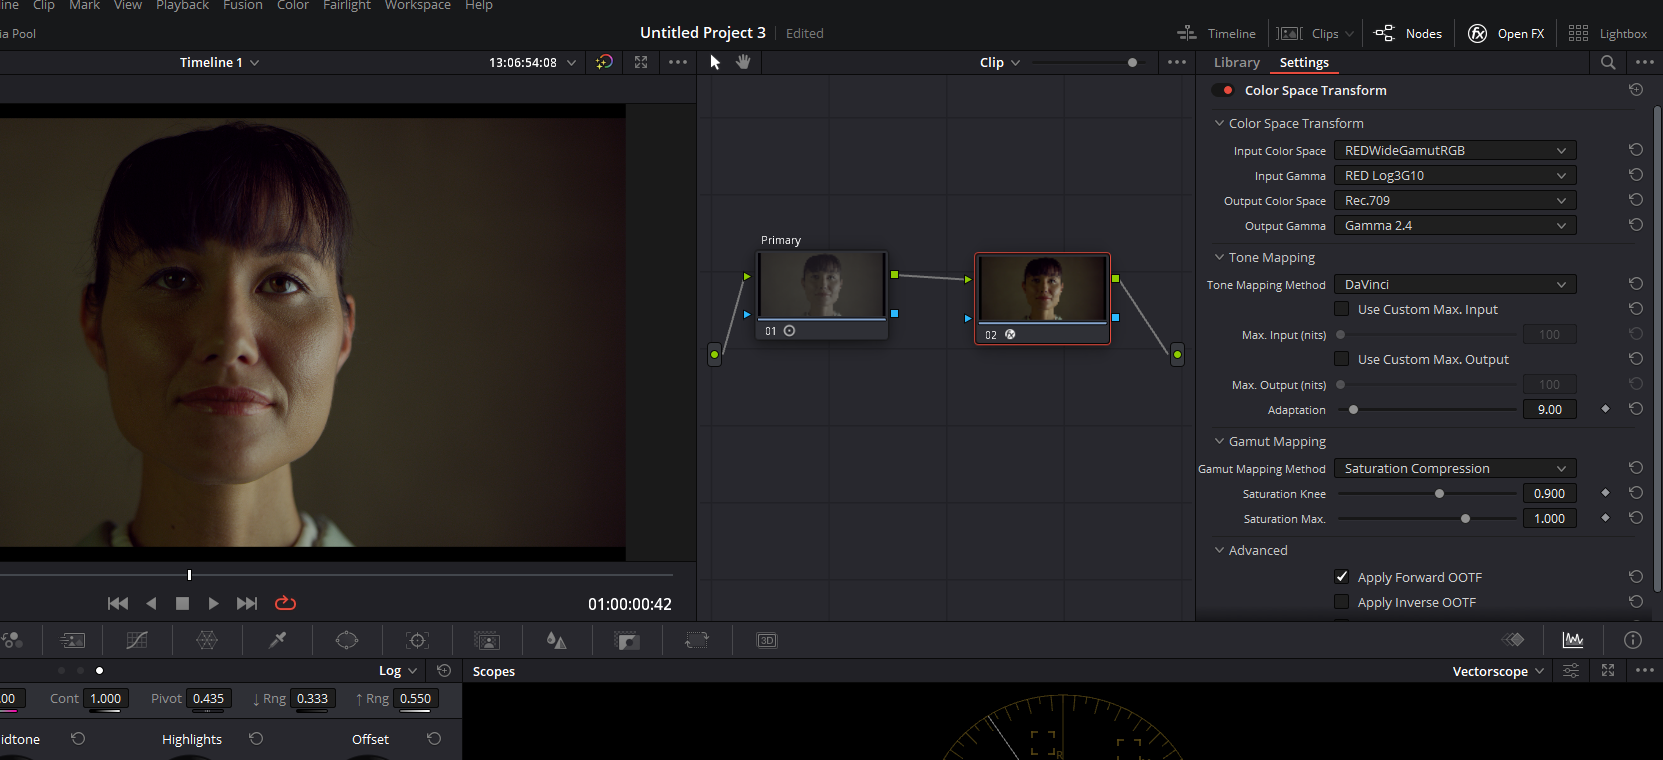The height and width of the screenshot is (760, 1663).
Task: Open the Playback menu
Action: click(182, 5)
